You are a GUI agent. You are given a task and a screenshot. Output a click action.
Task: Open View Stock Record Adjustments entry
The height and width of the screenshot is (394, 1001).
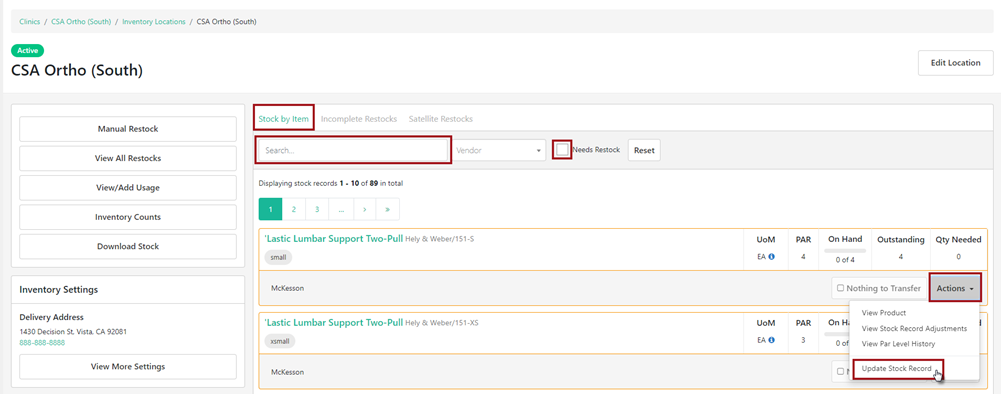tap(914, 328)
